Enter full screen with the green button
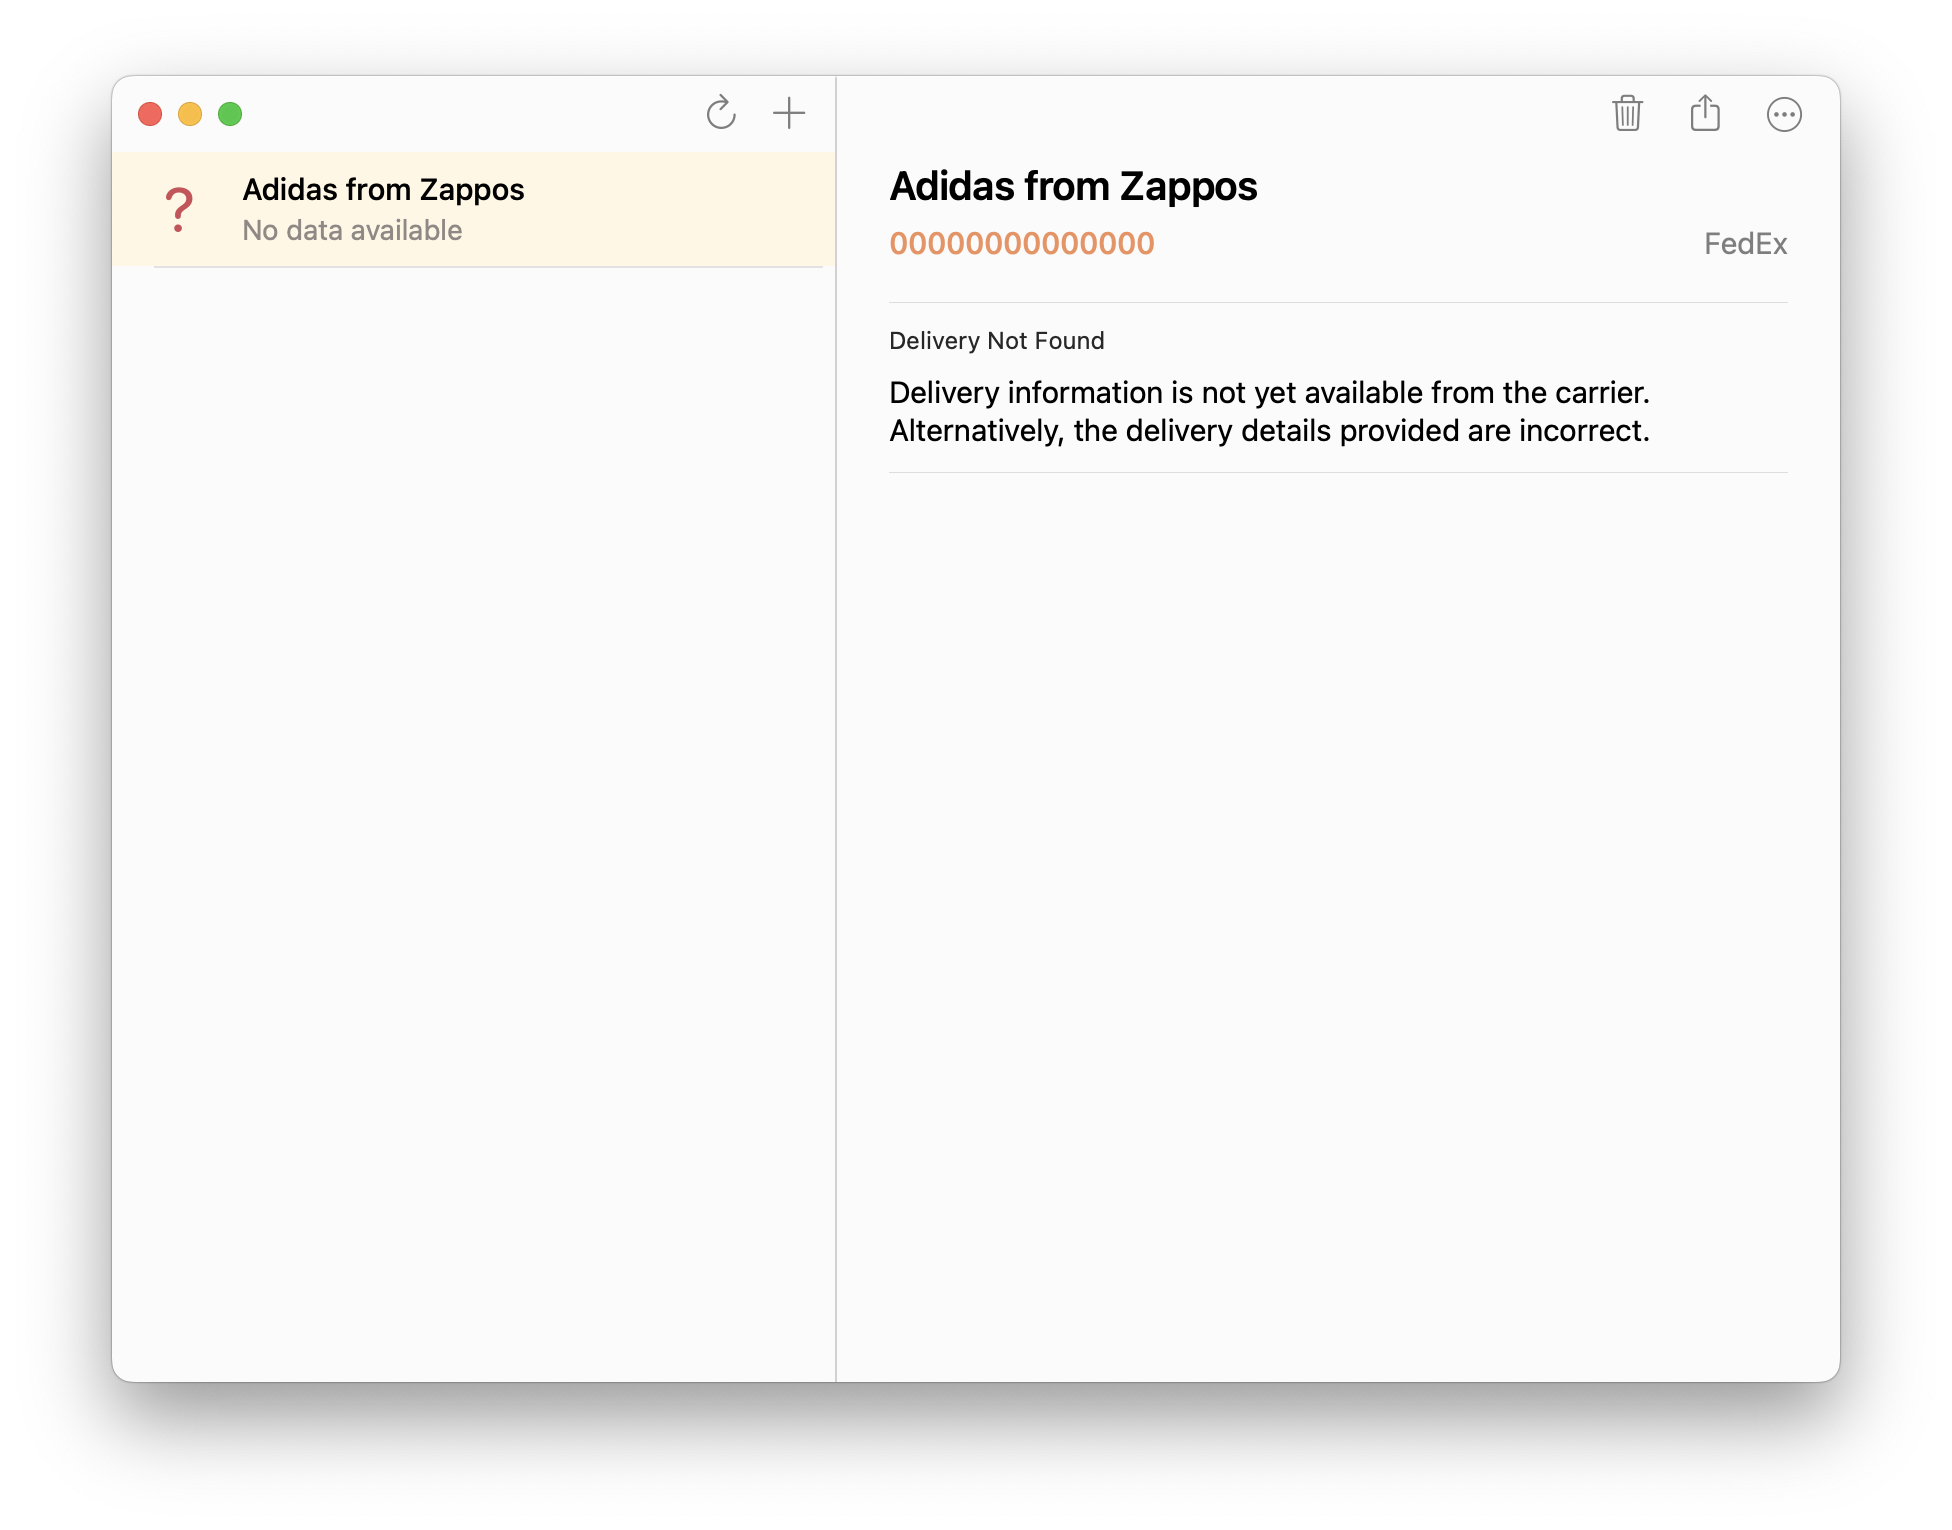The width and height of the screenshot is (1952, 1530). coord(230,114)
